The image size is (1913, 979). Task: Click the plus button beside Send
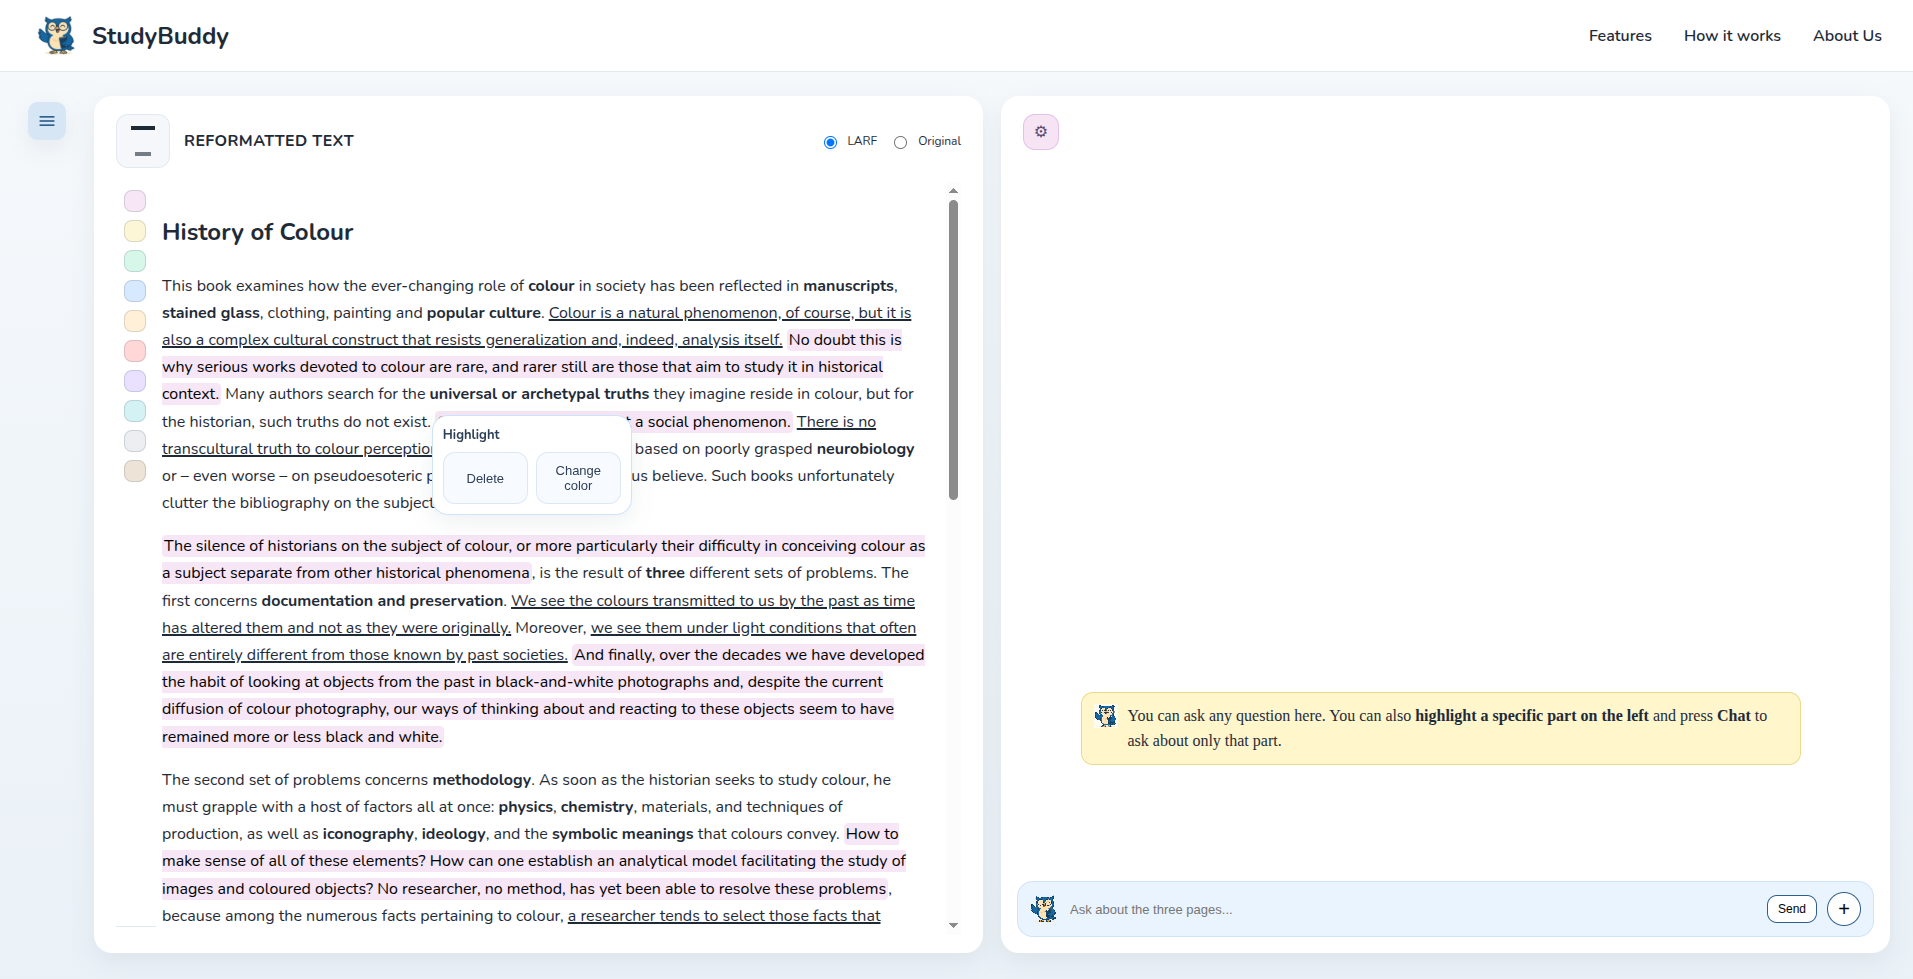(x=1844, y=909)
